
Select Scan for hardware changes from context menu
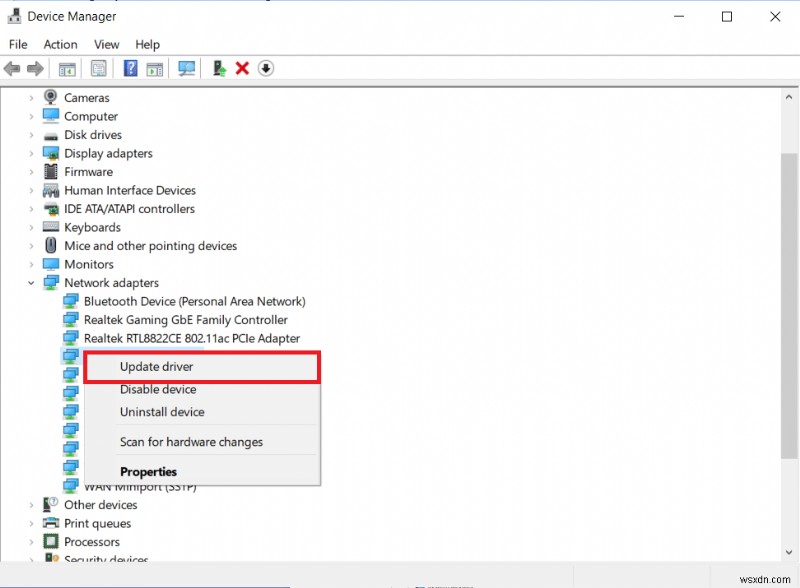190,441
